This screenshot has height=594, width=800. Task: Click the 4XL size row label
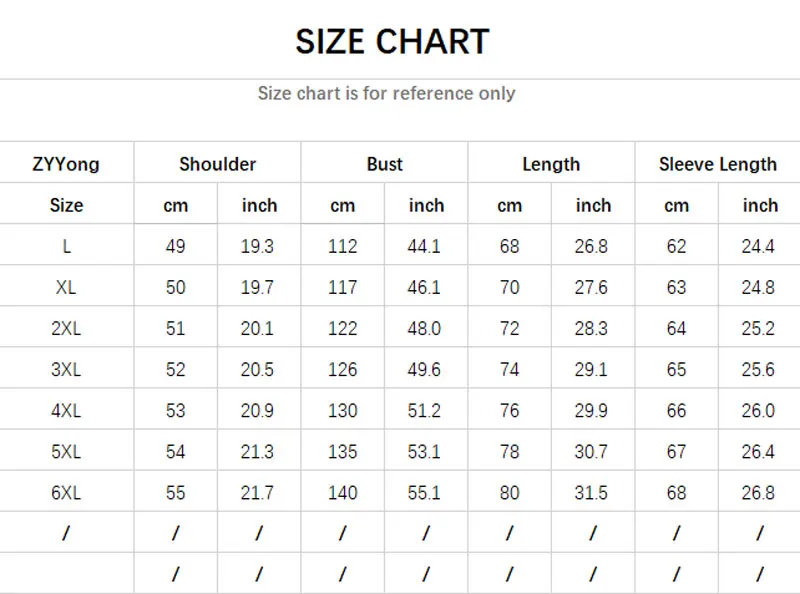(x=66, y=410)
